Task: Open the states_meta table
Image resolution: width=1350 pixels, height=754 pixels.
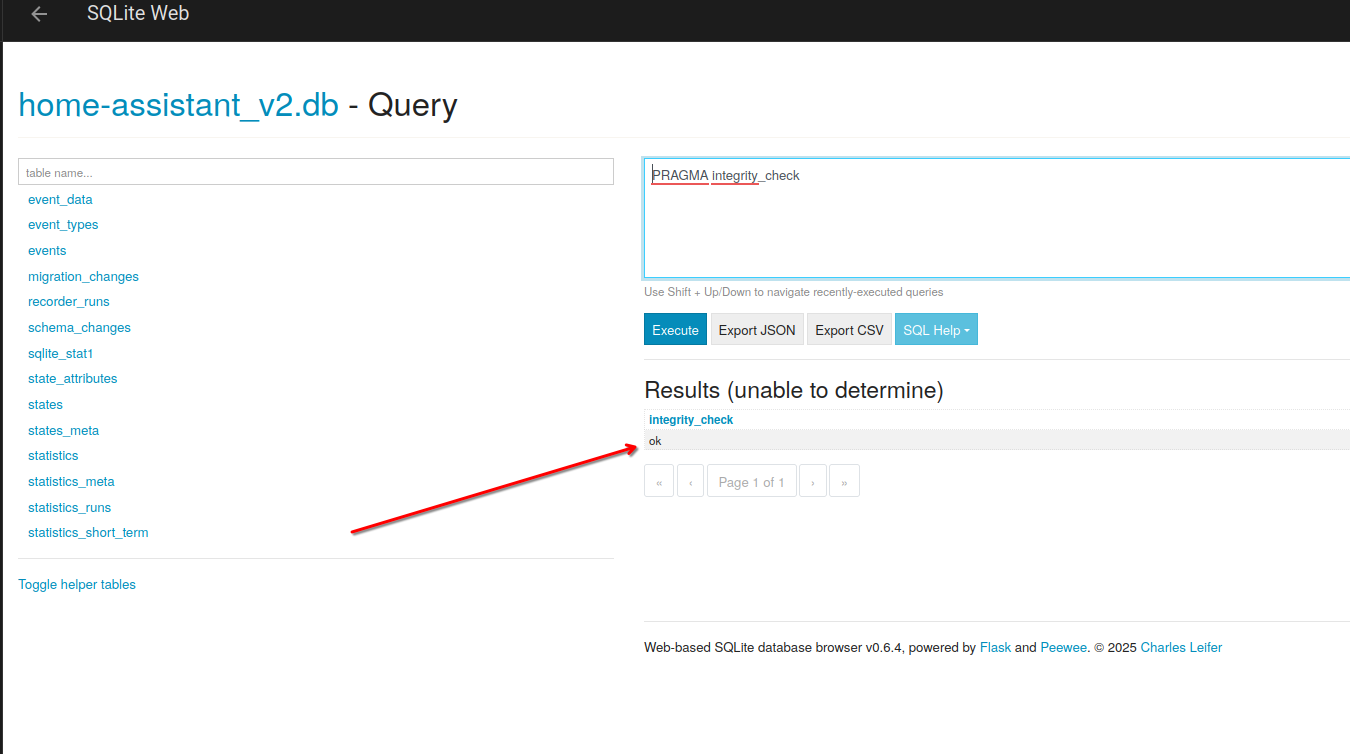Action: tap(63, 430)
